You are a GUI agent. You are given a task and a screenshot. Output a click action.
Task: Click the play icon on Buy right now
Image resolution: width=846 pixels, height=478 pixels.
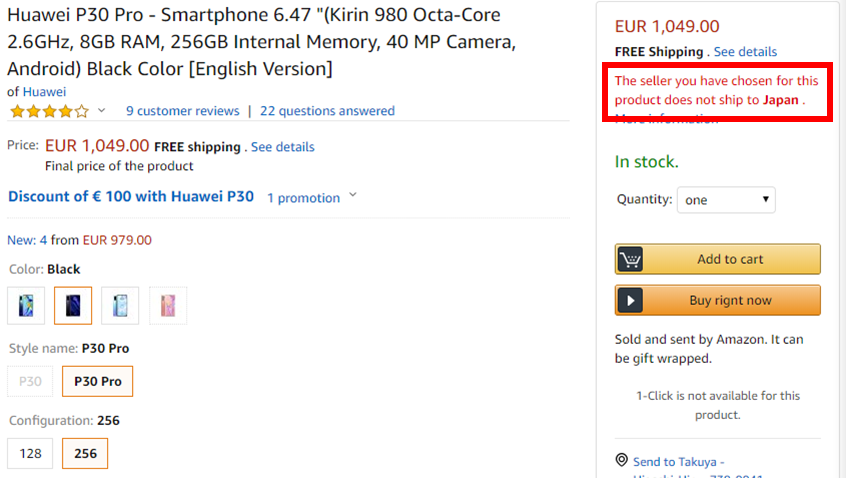click(x=630, y=301)
